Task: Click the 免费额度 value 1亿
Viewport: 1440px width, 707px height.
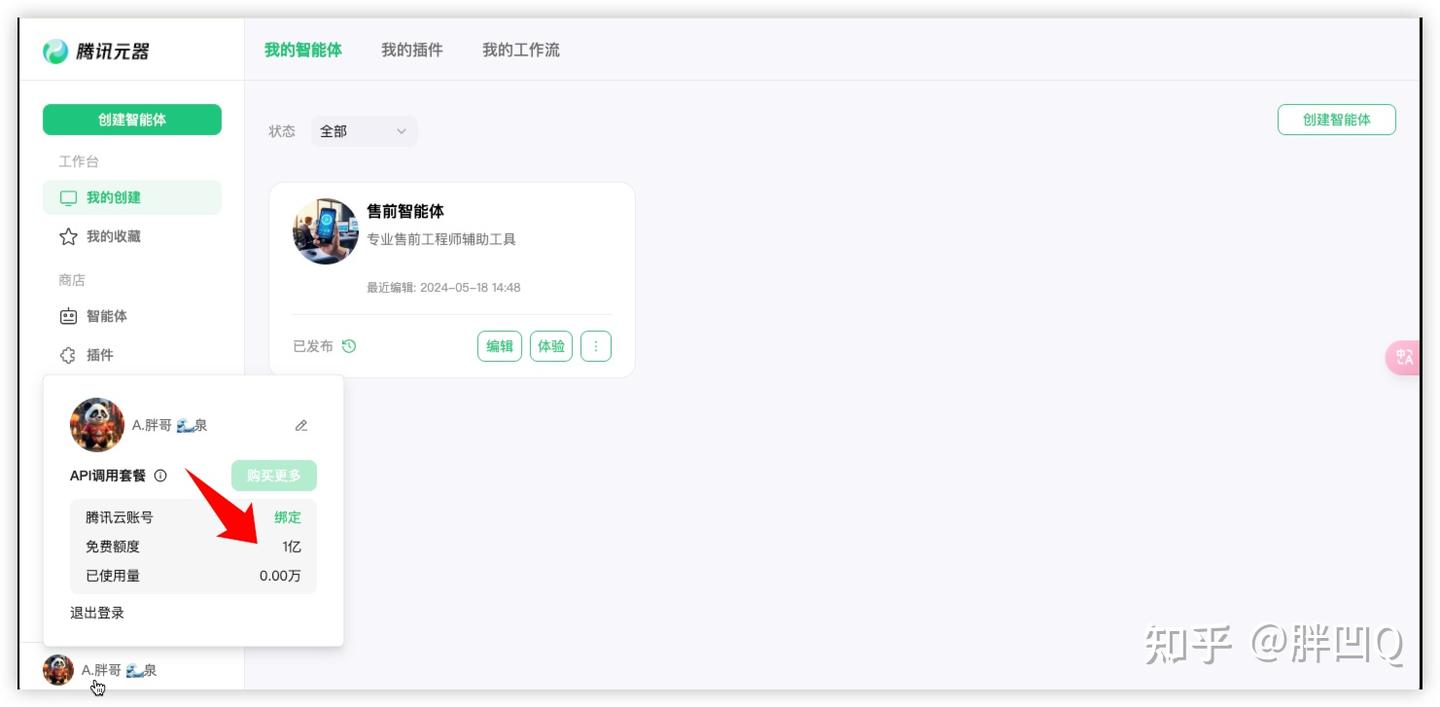Action: (x=292, y=547)
